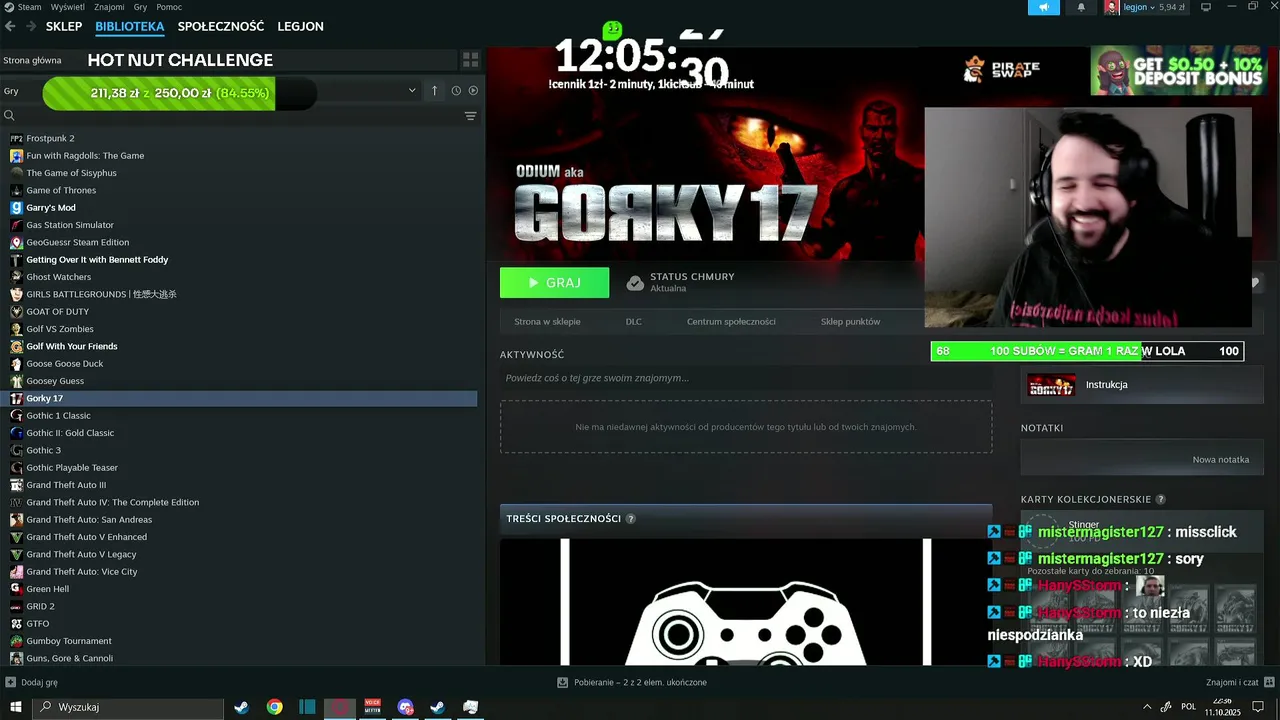Expand the Gry collection dropdown
Viewport: 1280px width, 720px height.
(412, 90)
